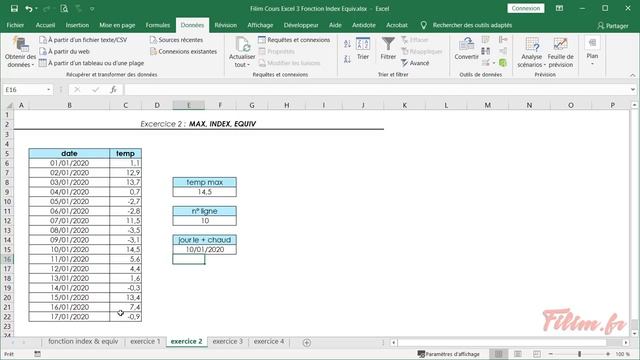Open Obtenir des données dropdown
Image resolution: width=640 pixels, height=360 pixels.
coord(20,52)
